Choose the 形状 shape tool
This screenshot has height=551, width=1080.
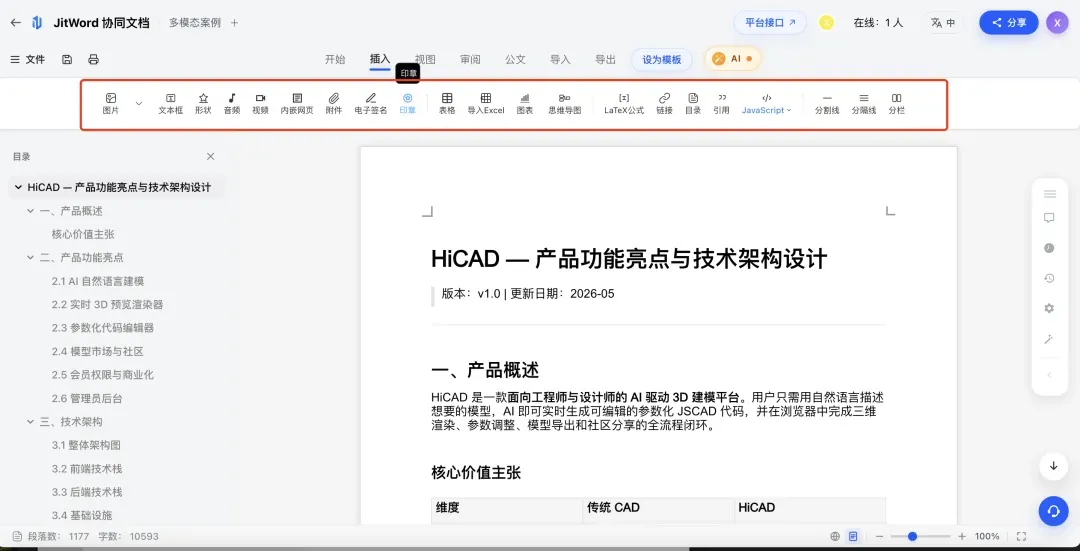click(x=203, y=103)
